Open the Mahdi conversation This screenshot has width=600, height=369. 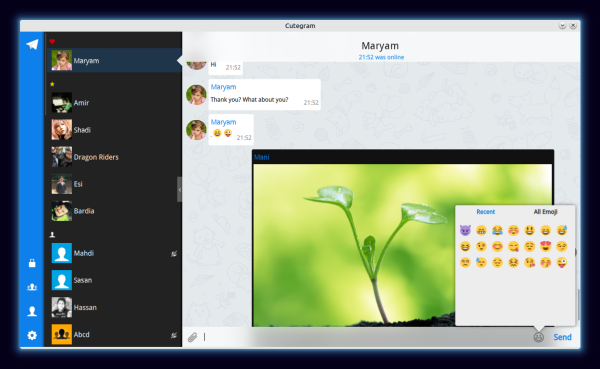(114, 253)
